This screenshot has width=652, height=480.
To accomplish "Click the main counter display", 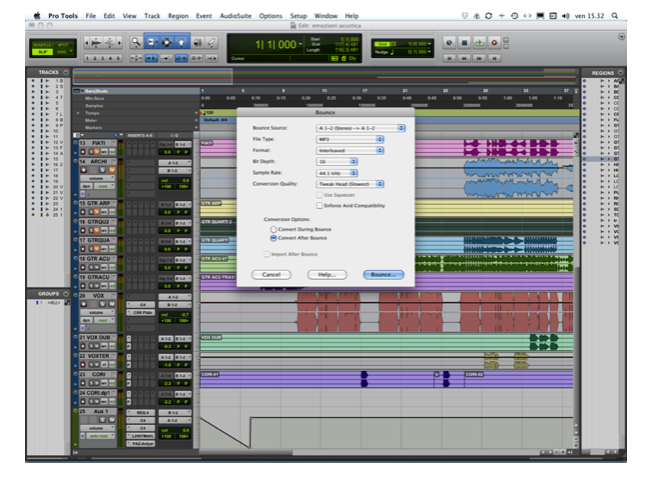I will [x=275, y=44].
